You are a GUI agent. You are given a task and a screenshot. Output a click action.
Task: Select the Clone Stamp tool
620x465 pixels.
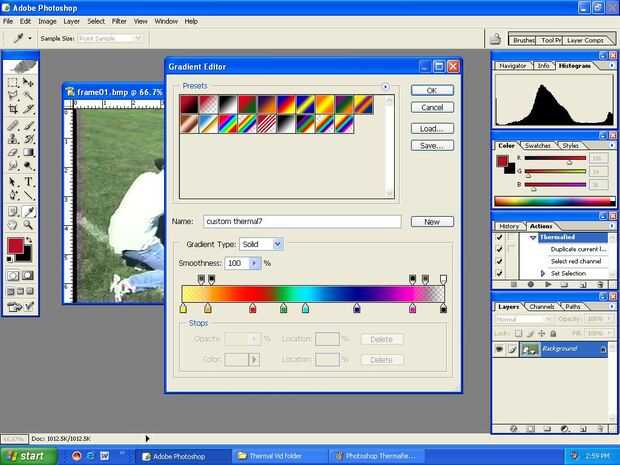click(x=13, y=139)
